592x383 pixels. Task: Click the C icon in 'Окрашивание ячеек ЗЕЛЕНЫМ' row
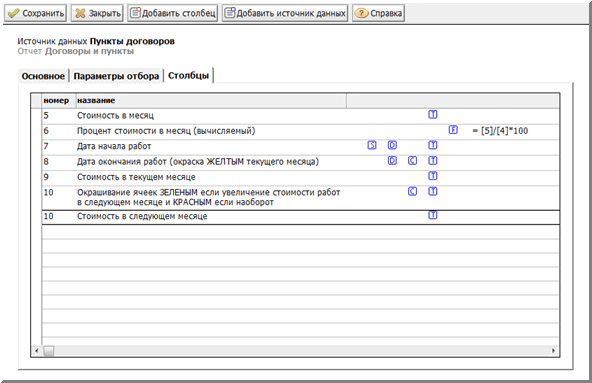[x=413, y=192]
